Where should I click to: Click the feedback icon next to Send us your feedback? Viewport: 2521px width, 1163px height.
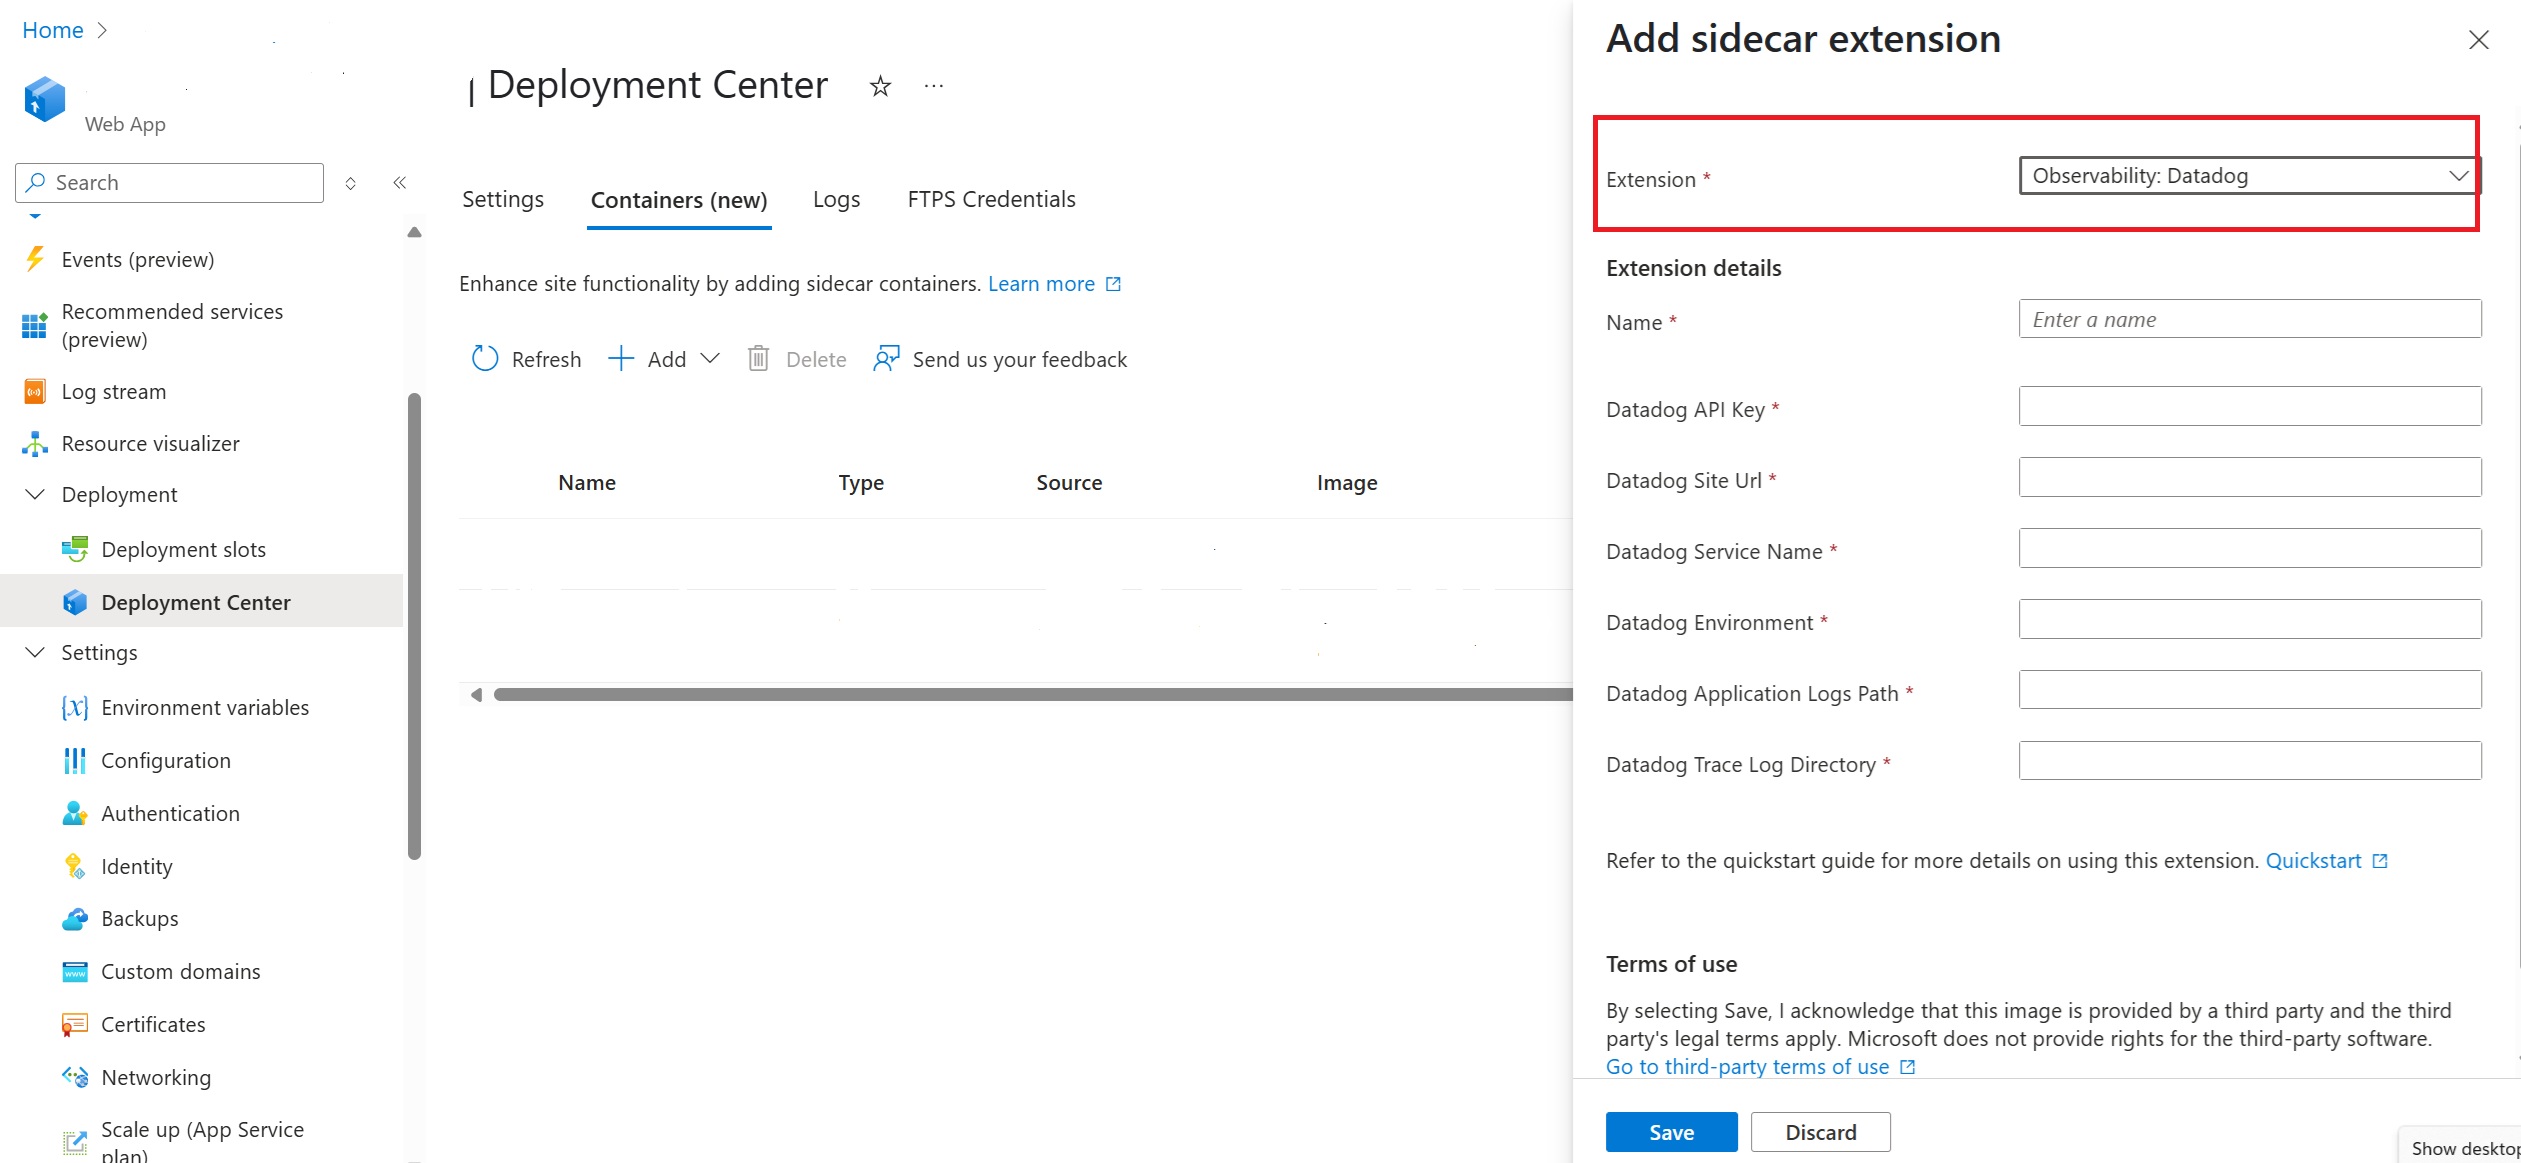886,359
